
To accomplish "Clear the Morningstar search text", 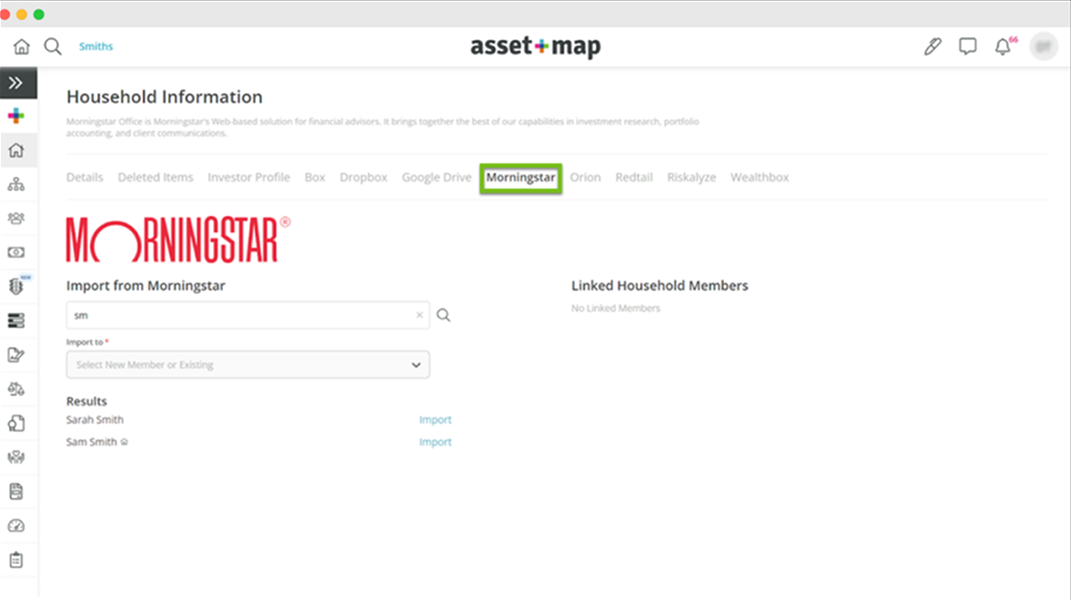I will 419,315.
